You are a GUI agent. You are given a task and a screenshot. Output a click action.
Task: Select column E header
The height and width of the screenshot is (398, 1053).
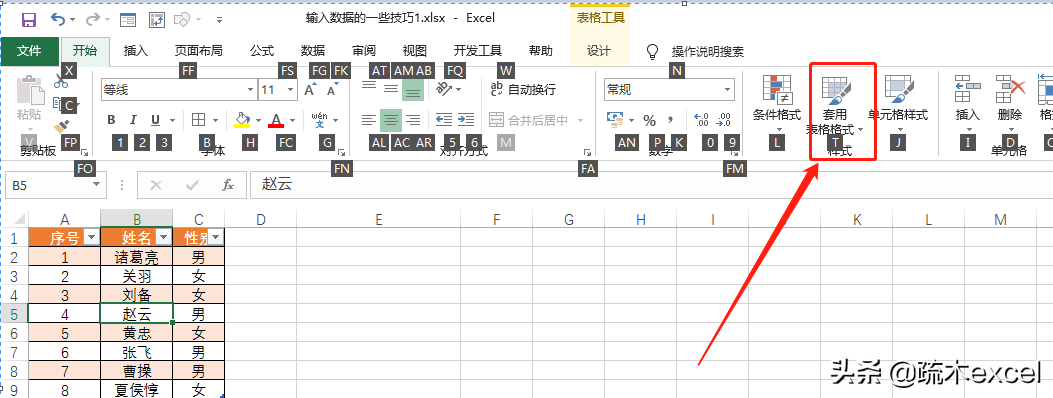pos(379,219)
